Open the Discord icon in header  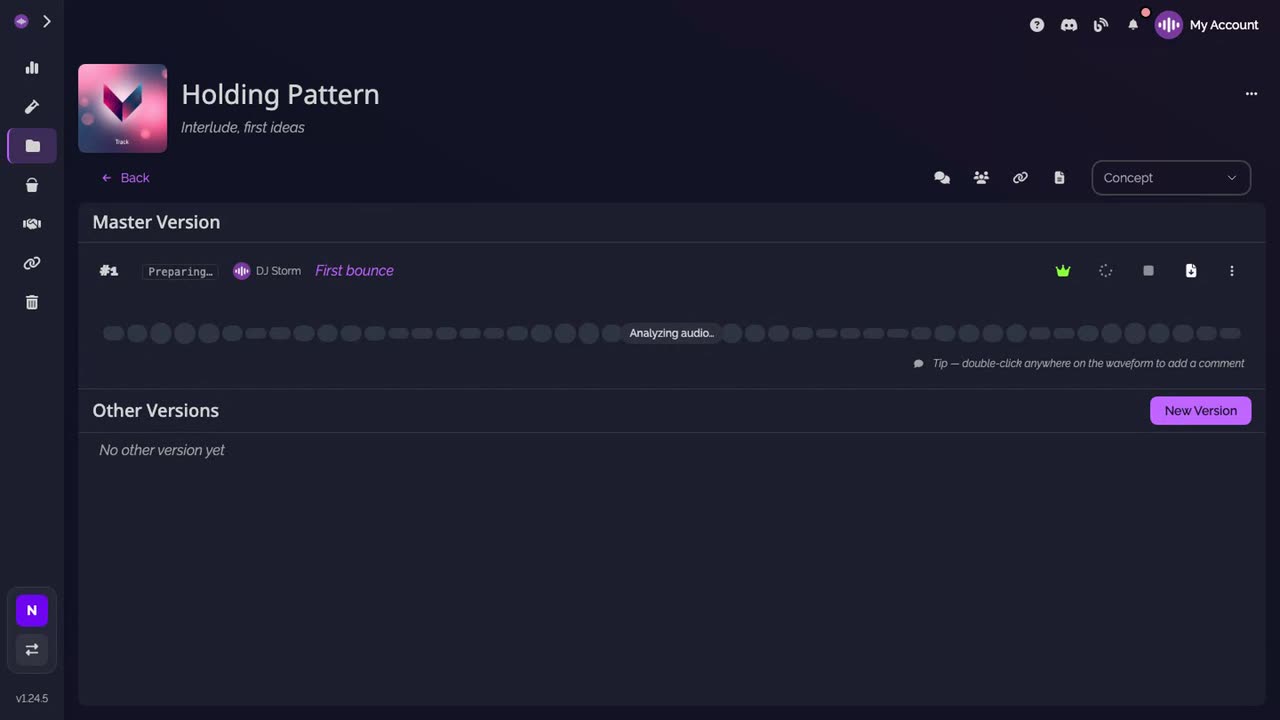(1069, 25)
